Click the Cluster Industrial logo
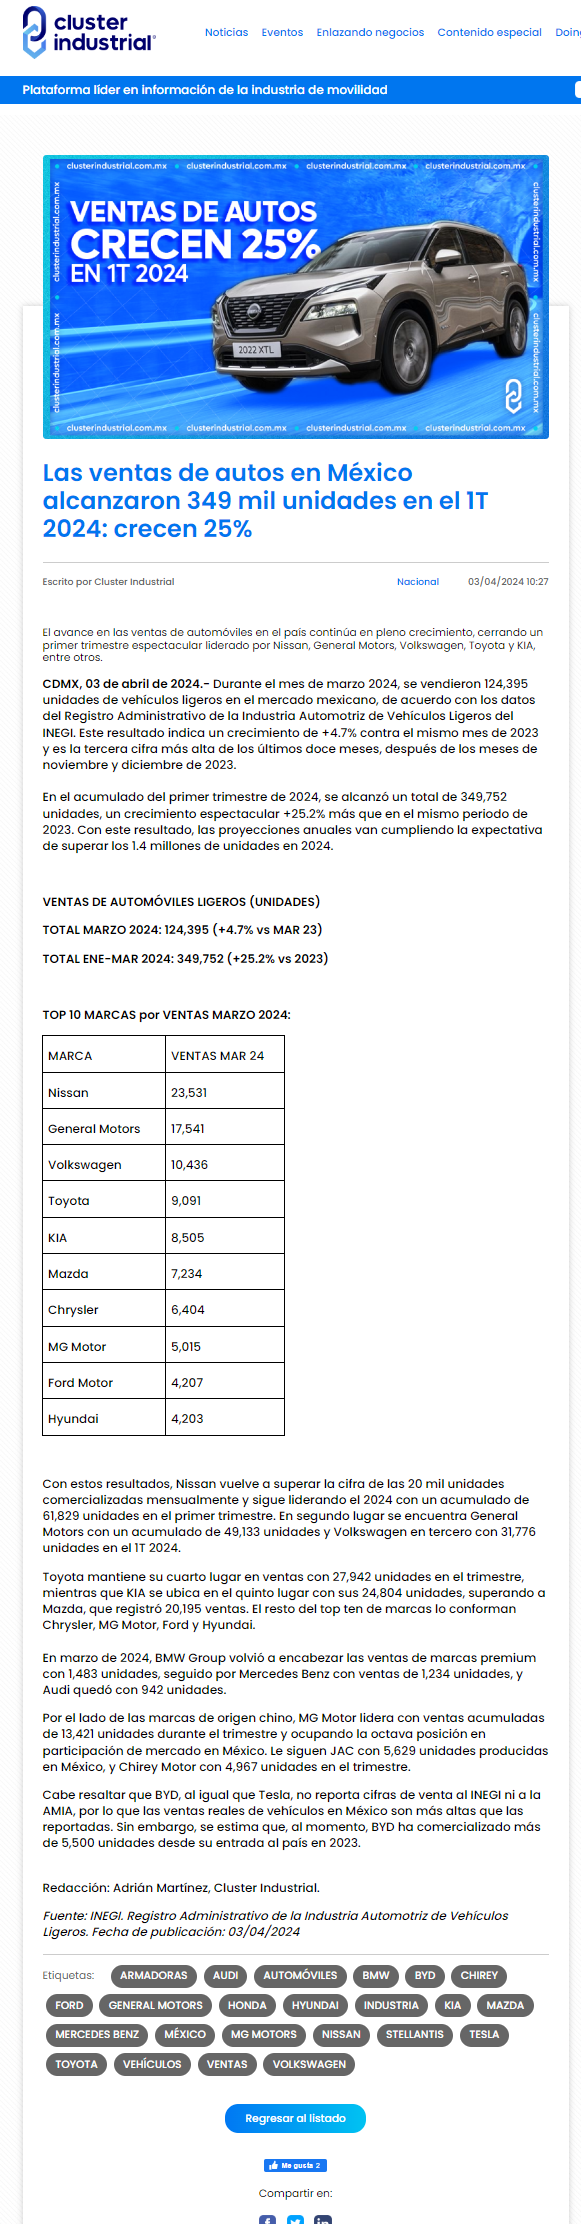 point(89,32)
